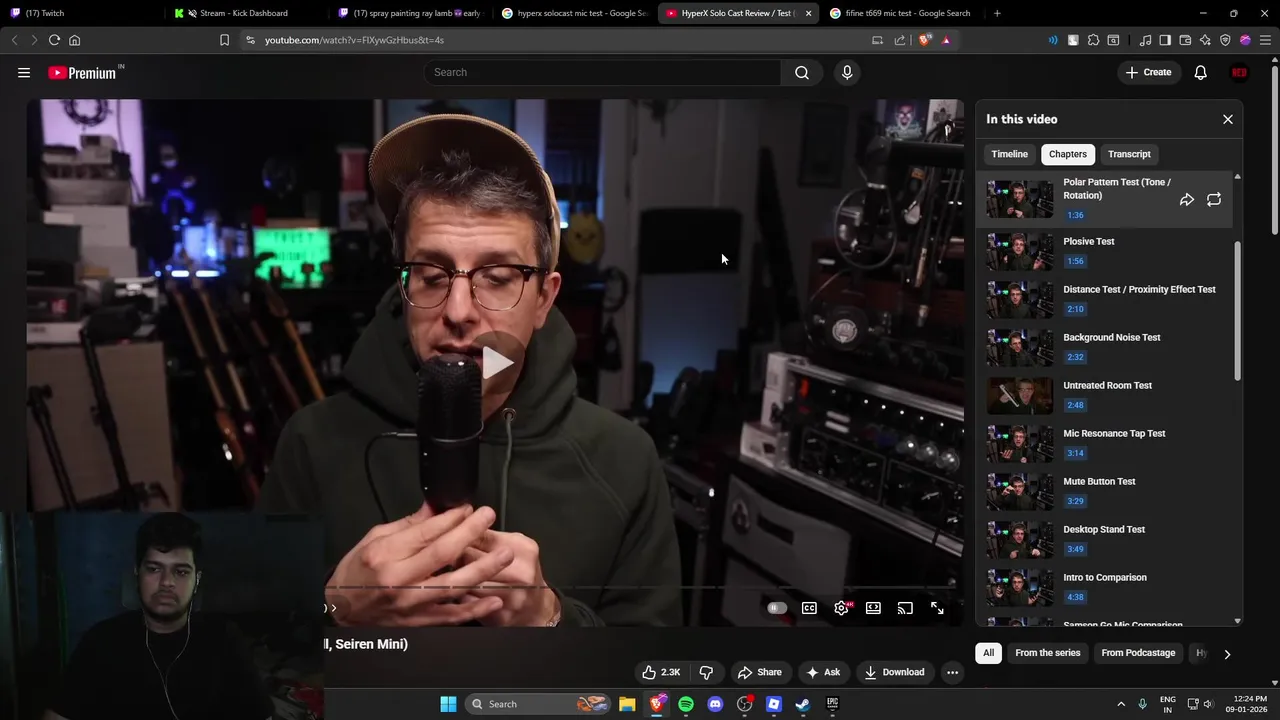
Task: Download the video
Action: tap(895, 672)
